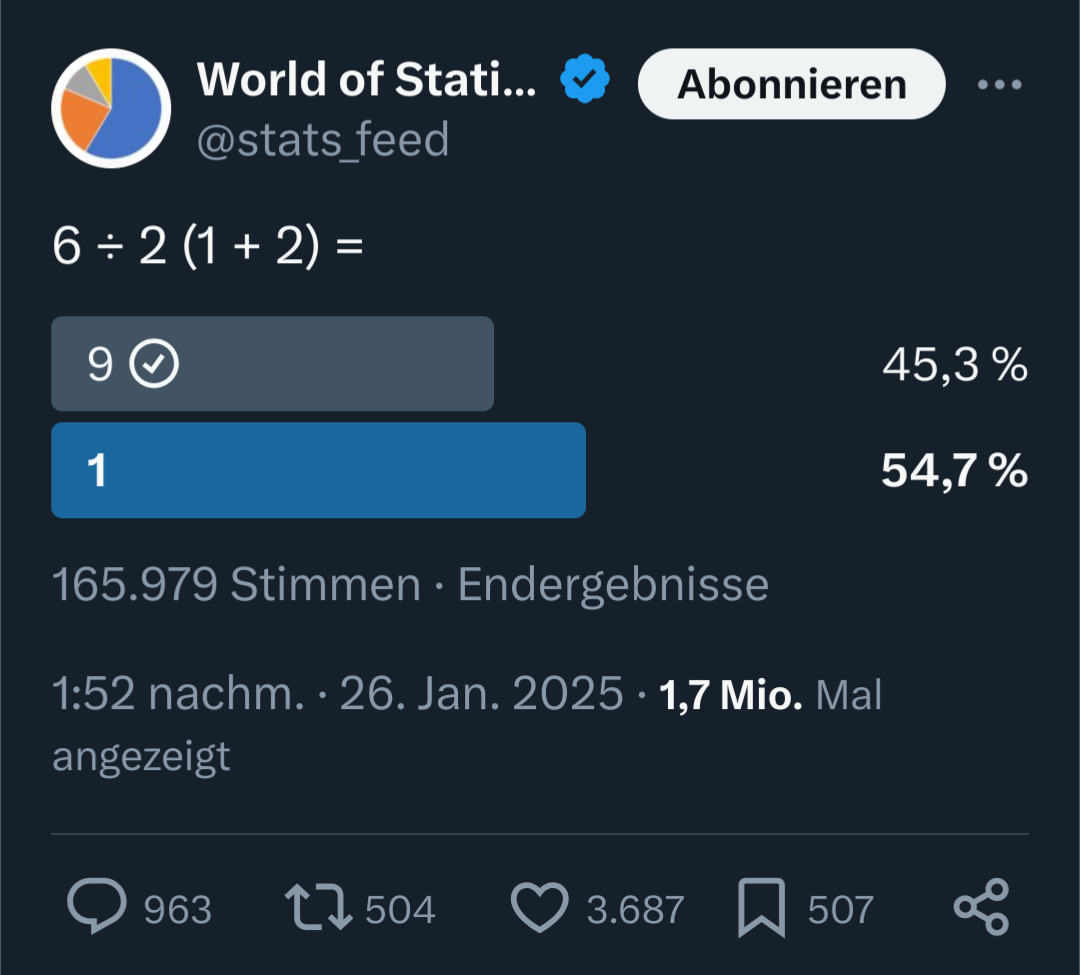This screenshot has height=975, width=1080.
Task: Select the poll option 9 bar
Action: tap(272, 364)
